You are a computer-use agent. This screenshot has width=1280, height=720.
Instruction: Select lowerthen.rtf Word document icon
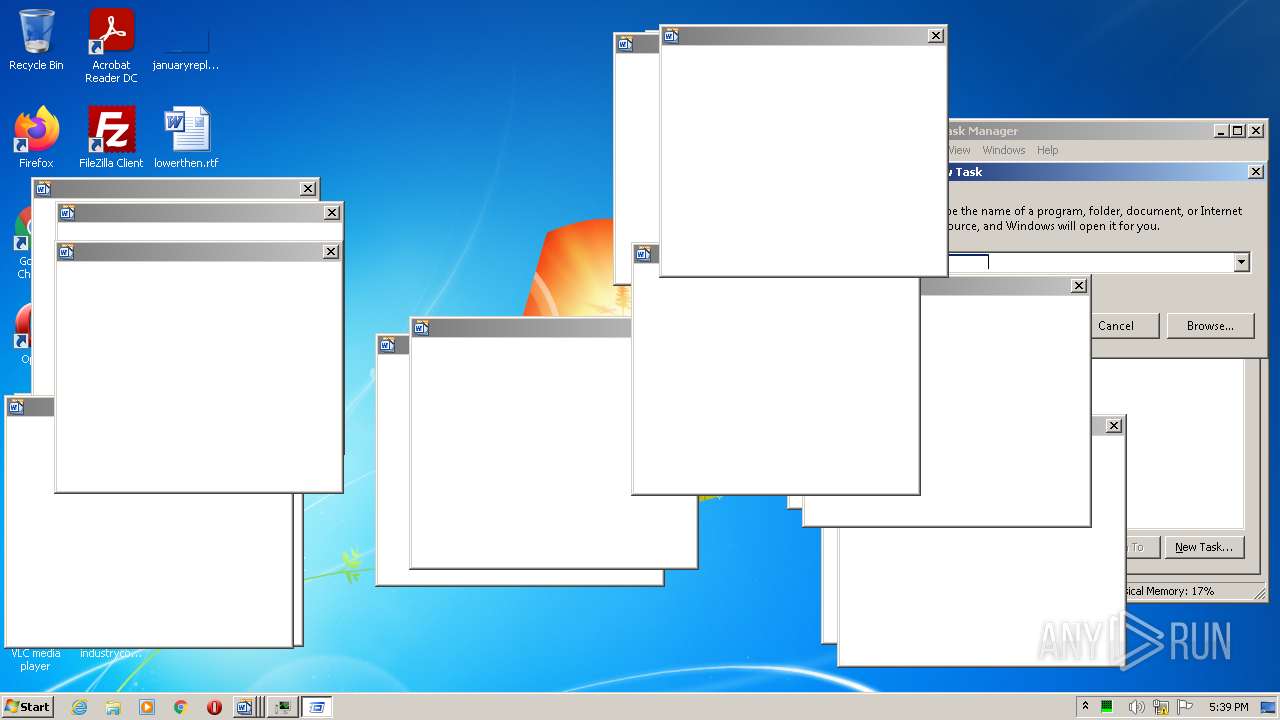186,137
